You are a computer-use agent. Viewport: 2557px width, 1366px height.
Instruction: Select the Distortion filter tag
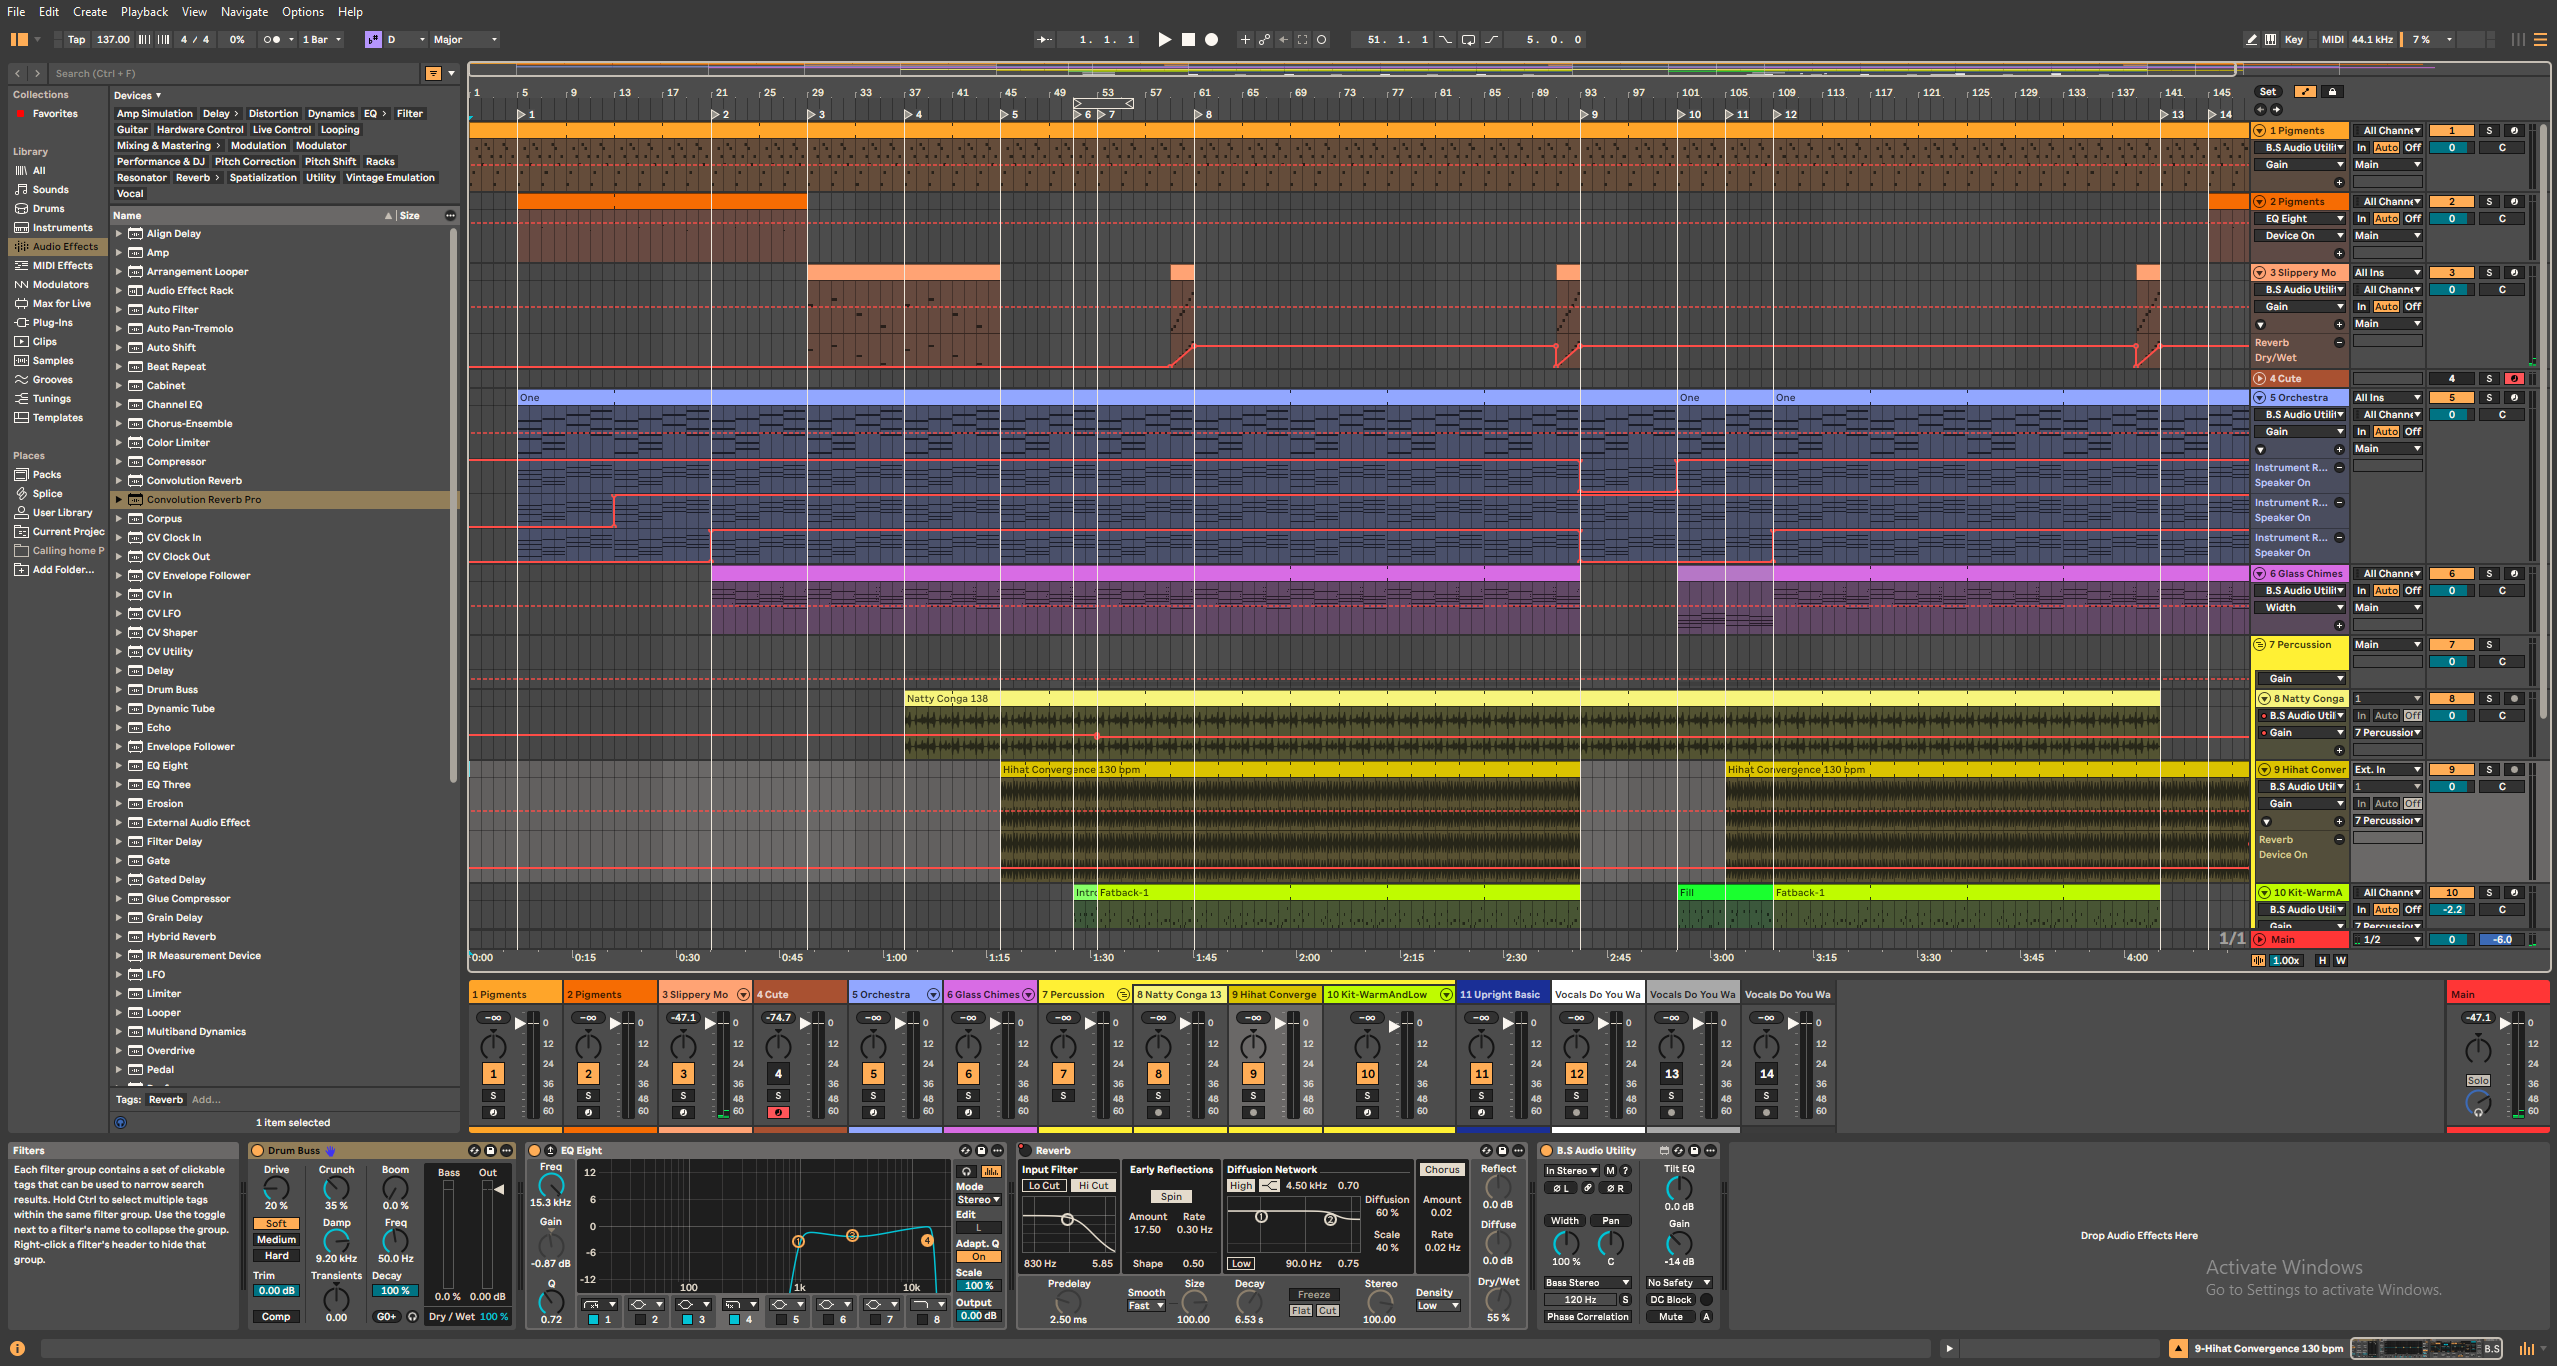[x=273, y=114]
